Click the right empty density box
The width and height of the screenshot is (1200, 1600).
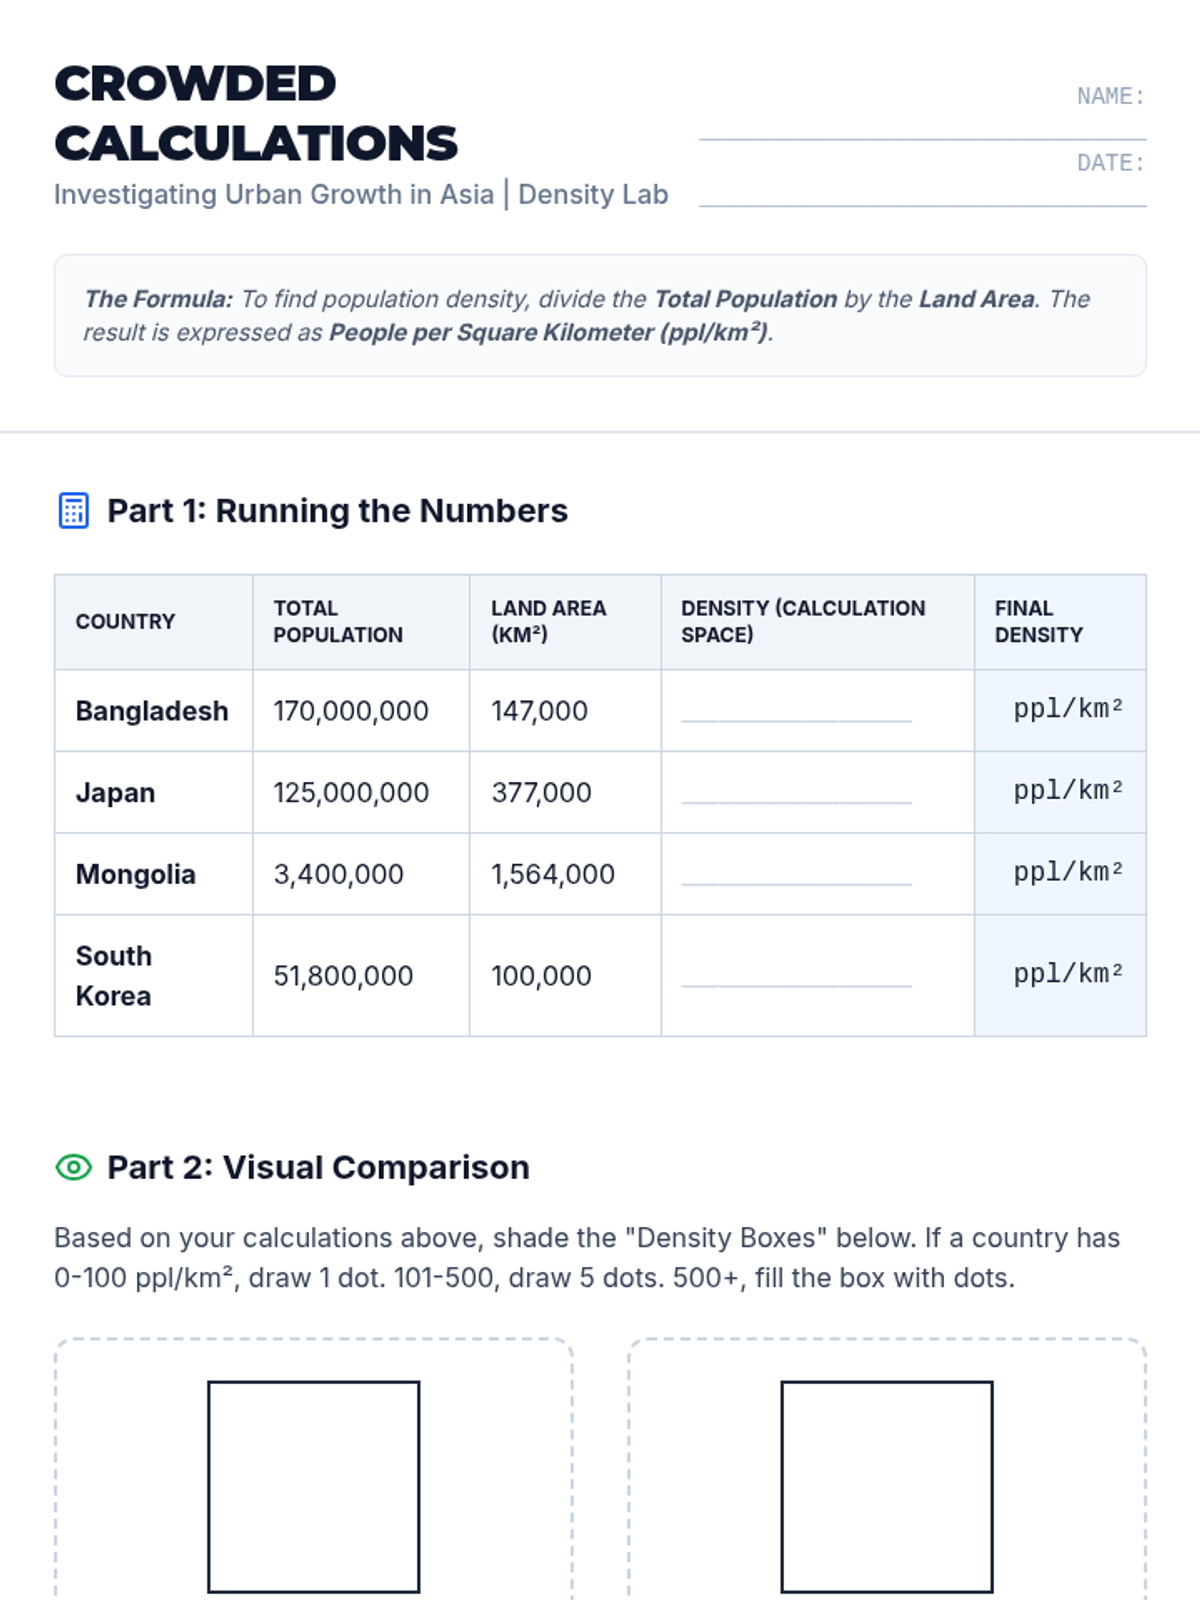tap(887, 1486)
